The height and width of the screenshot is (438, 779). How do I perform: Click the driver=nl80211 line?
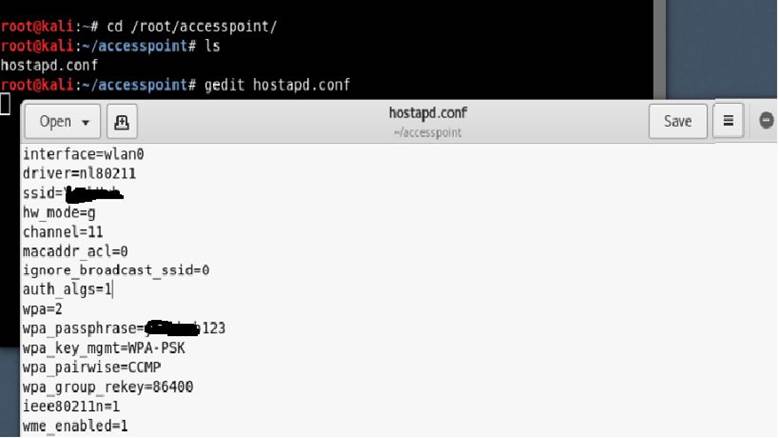pos(79,174)
